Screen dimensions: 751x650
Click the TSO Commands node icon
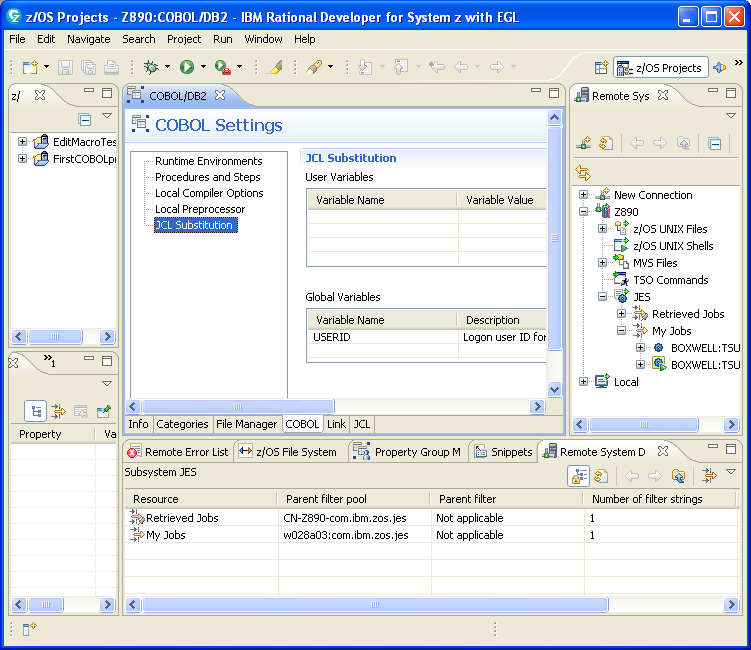pos(621,280)
